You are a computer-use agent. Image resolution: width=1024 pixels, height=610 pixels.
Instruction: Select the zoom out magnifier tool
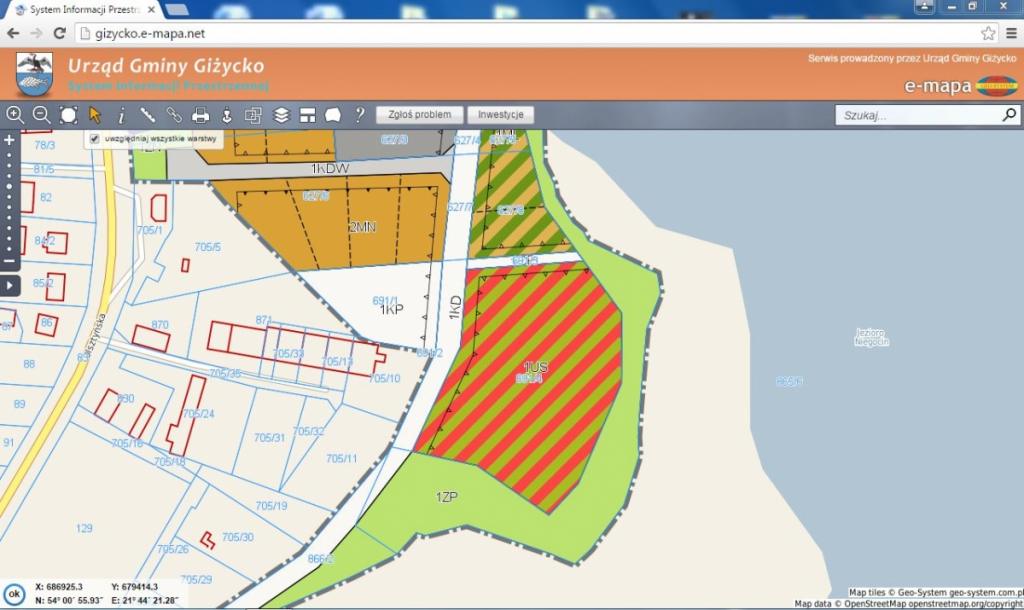click(41, 115)
